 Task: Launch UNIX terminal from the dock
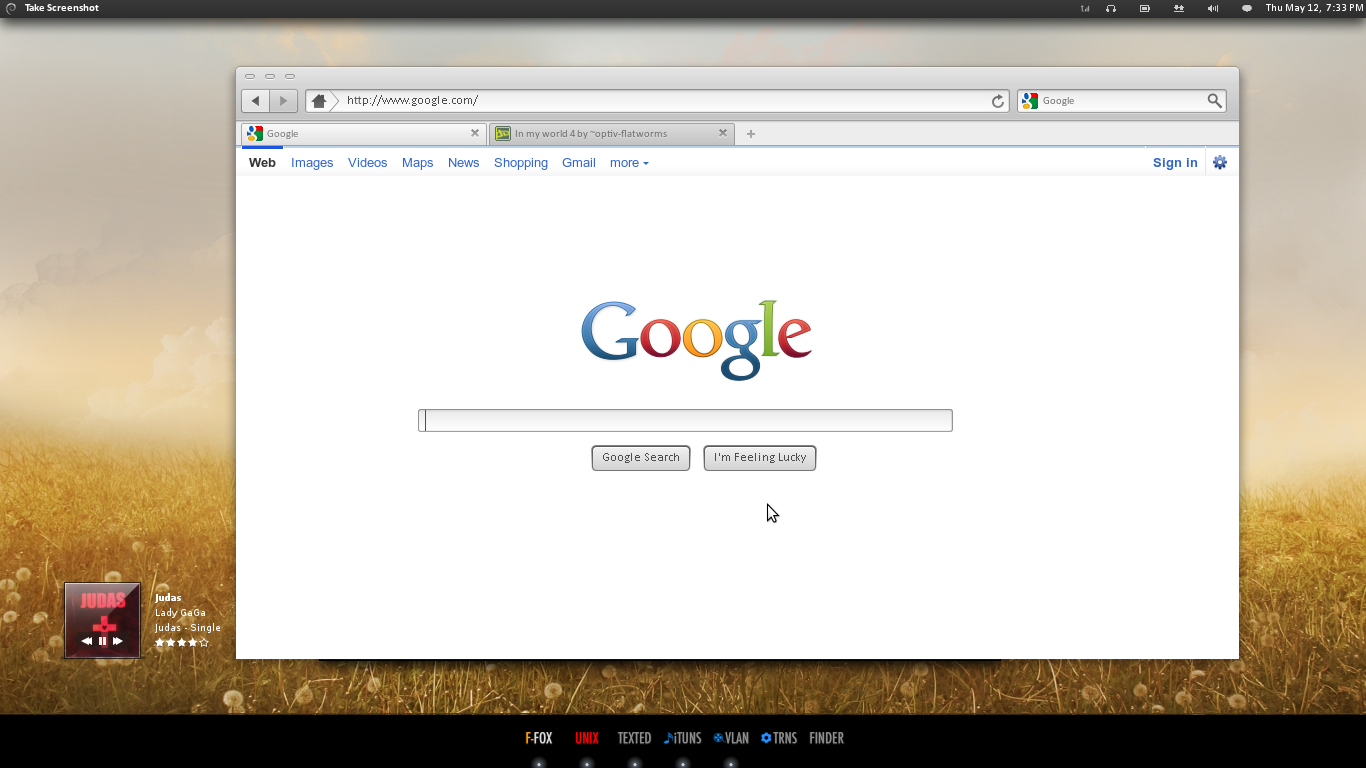[587, 738]
